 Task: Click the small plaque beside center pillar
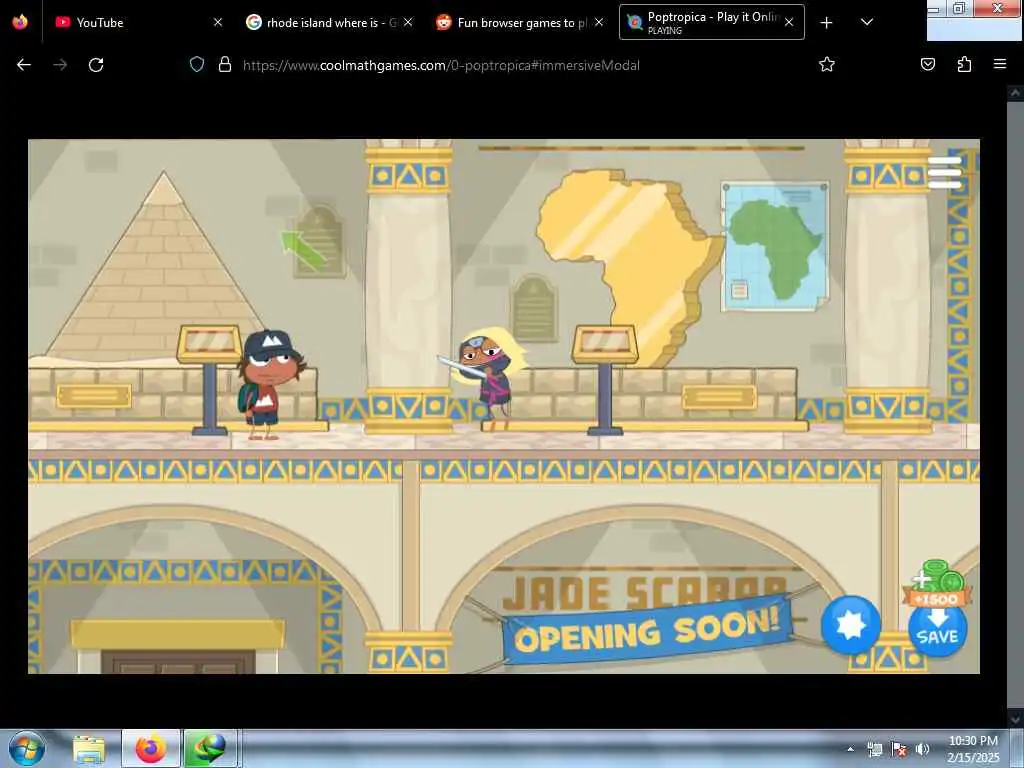click(534, 309)
